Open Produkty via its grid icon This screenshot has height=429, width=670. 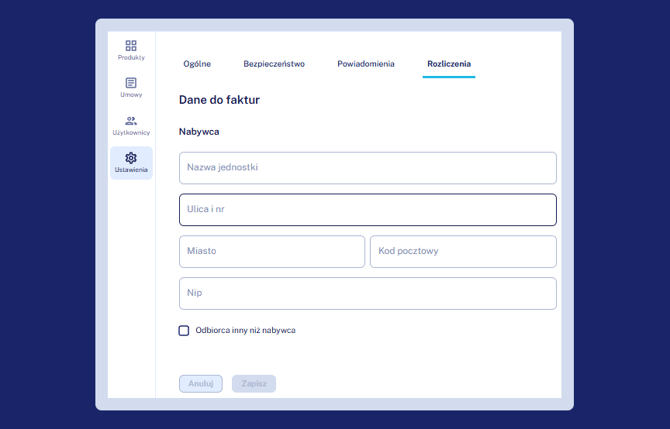pyautogui.click(x=131, y=46)
